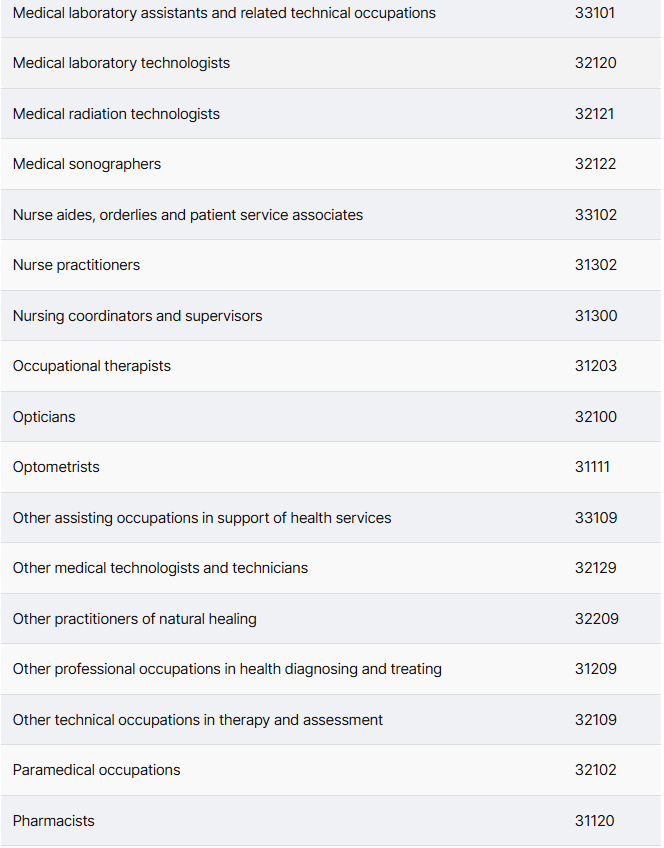Select NOC code 32122
This screenshot has height=848, width=664.
tap(595, 164)
